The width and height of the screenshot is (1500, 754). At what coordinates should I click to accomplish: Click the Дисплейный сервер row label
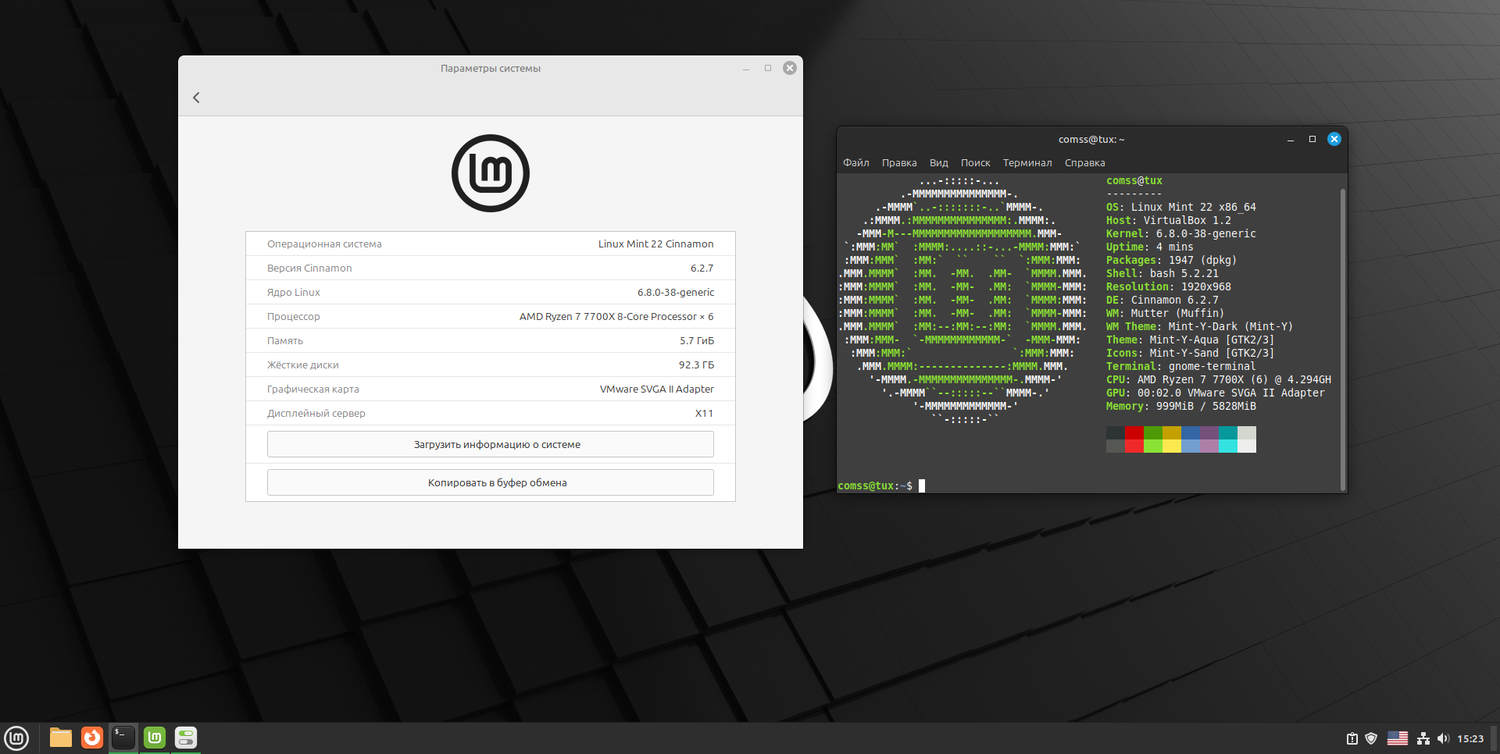[x=316, y=413]
